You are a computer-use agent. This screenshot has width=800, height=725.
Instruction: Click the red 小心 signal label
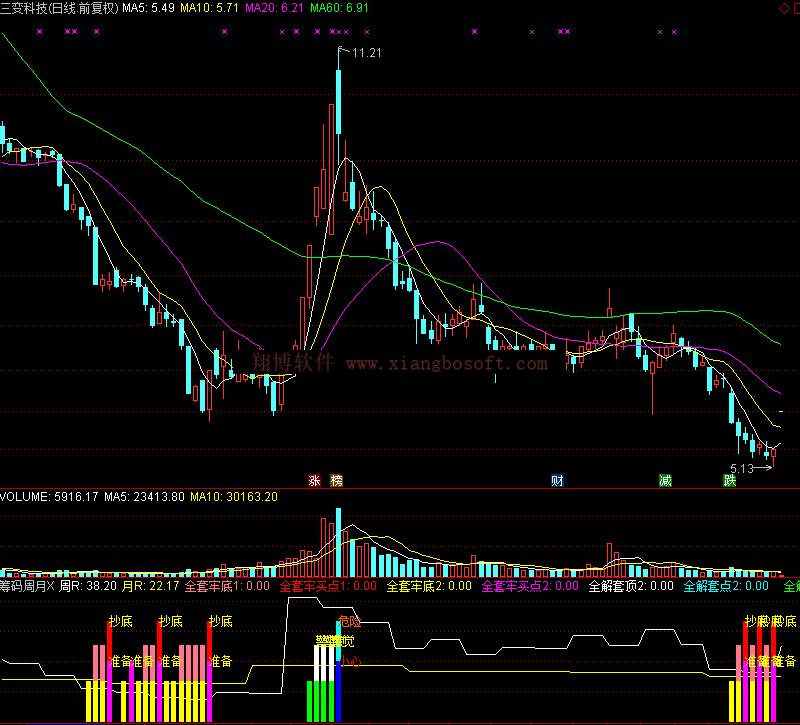point(351,662)
